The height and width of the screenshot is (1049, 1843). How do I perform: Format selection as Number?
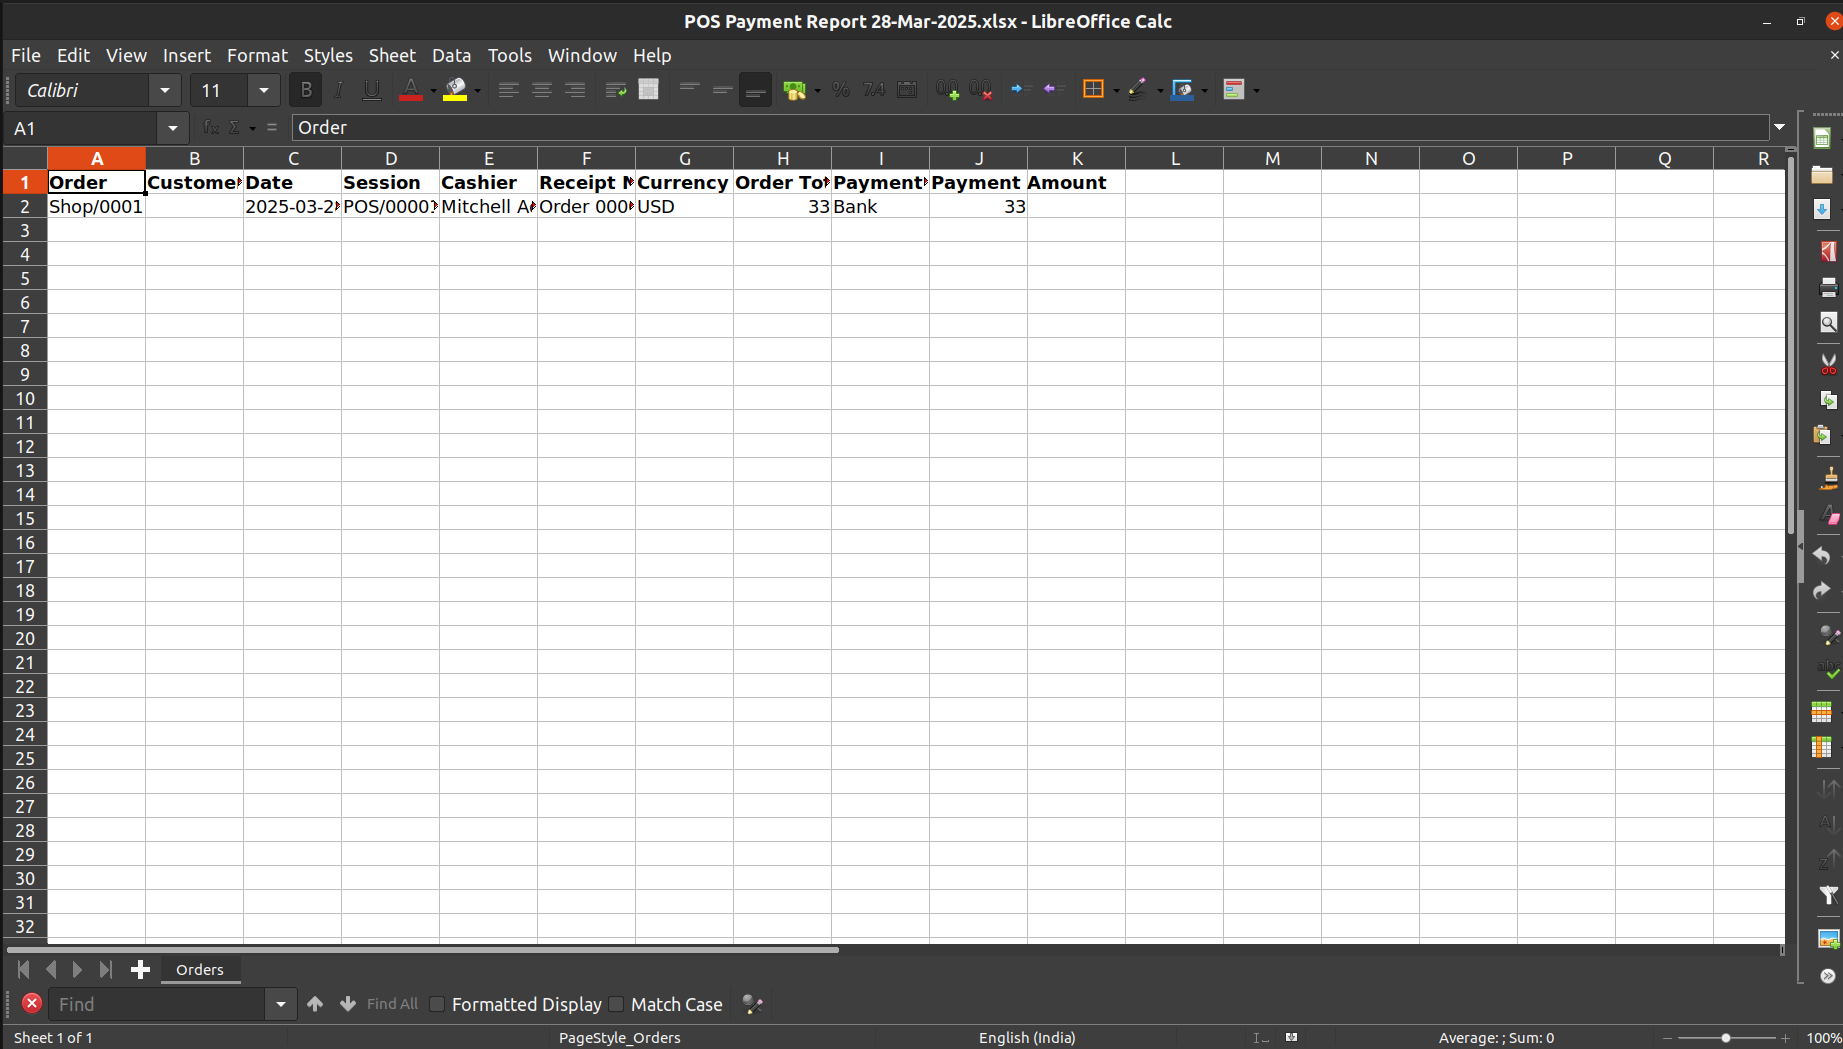874,90
